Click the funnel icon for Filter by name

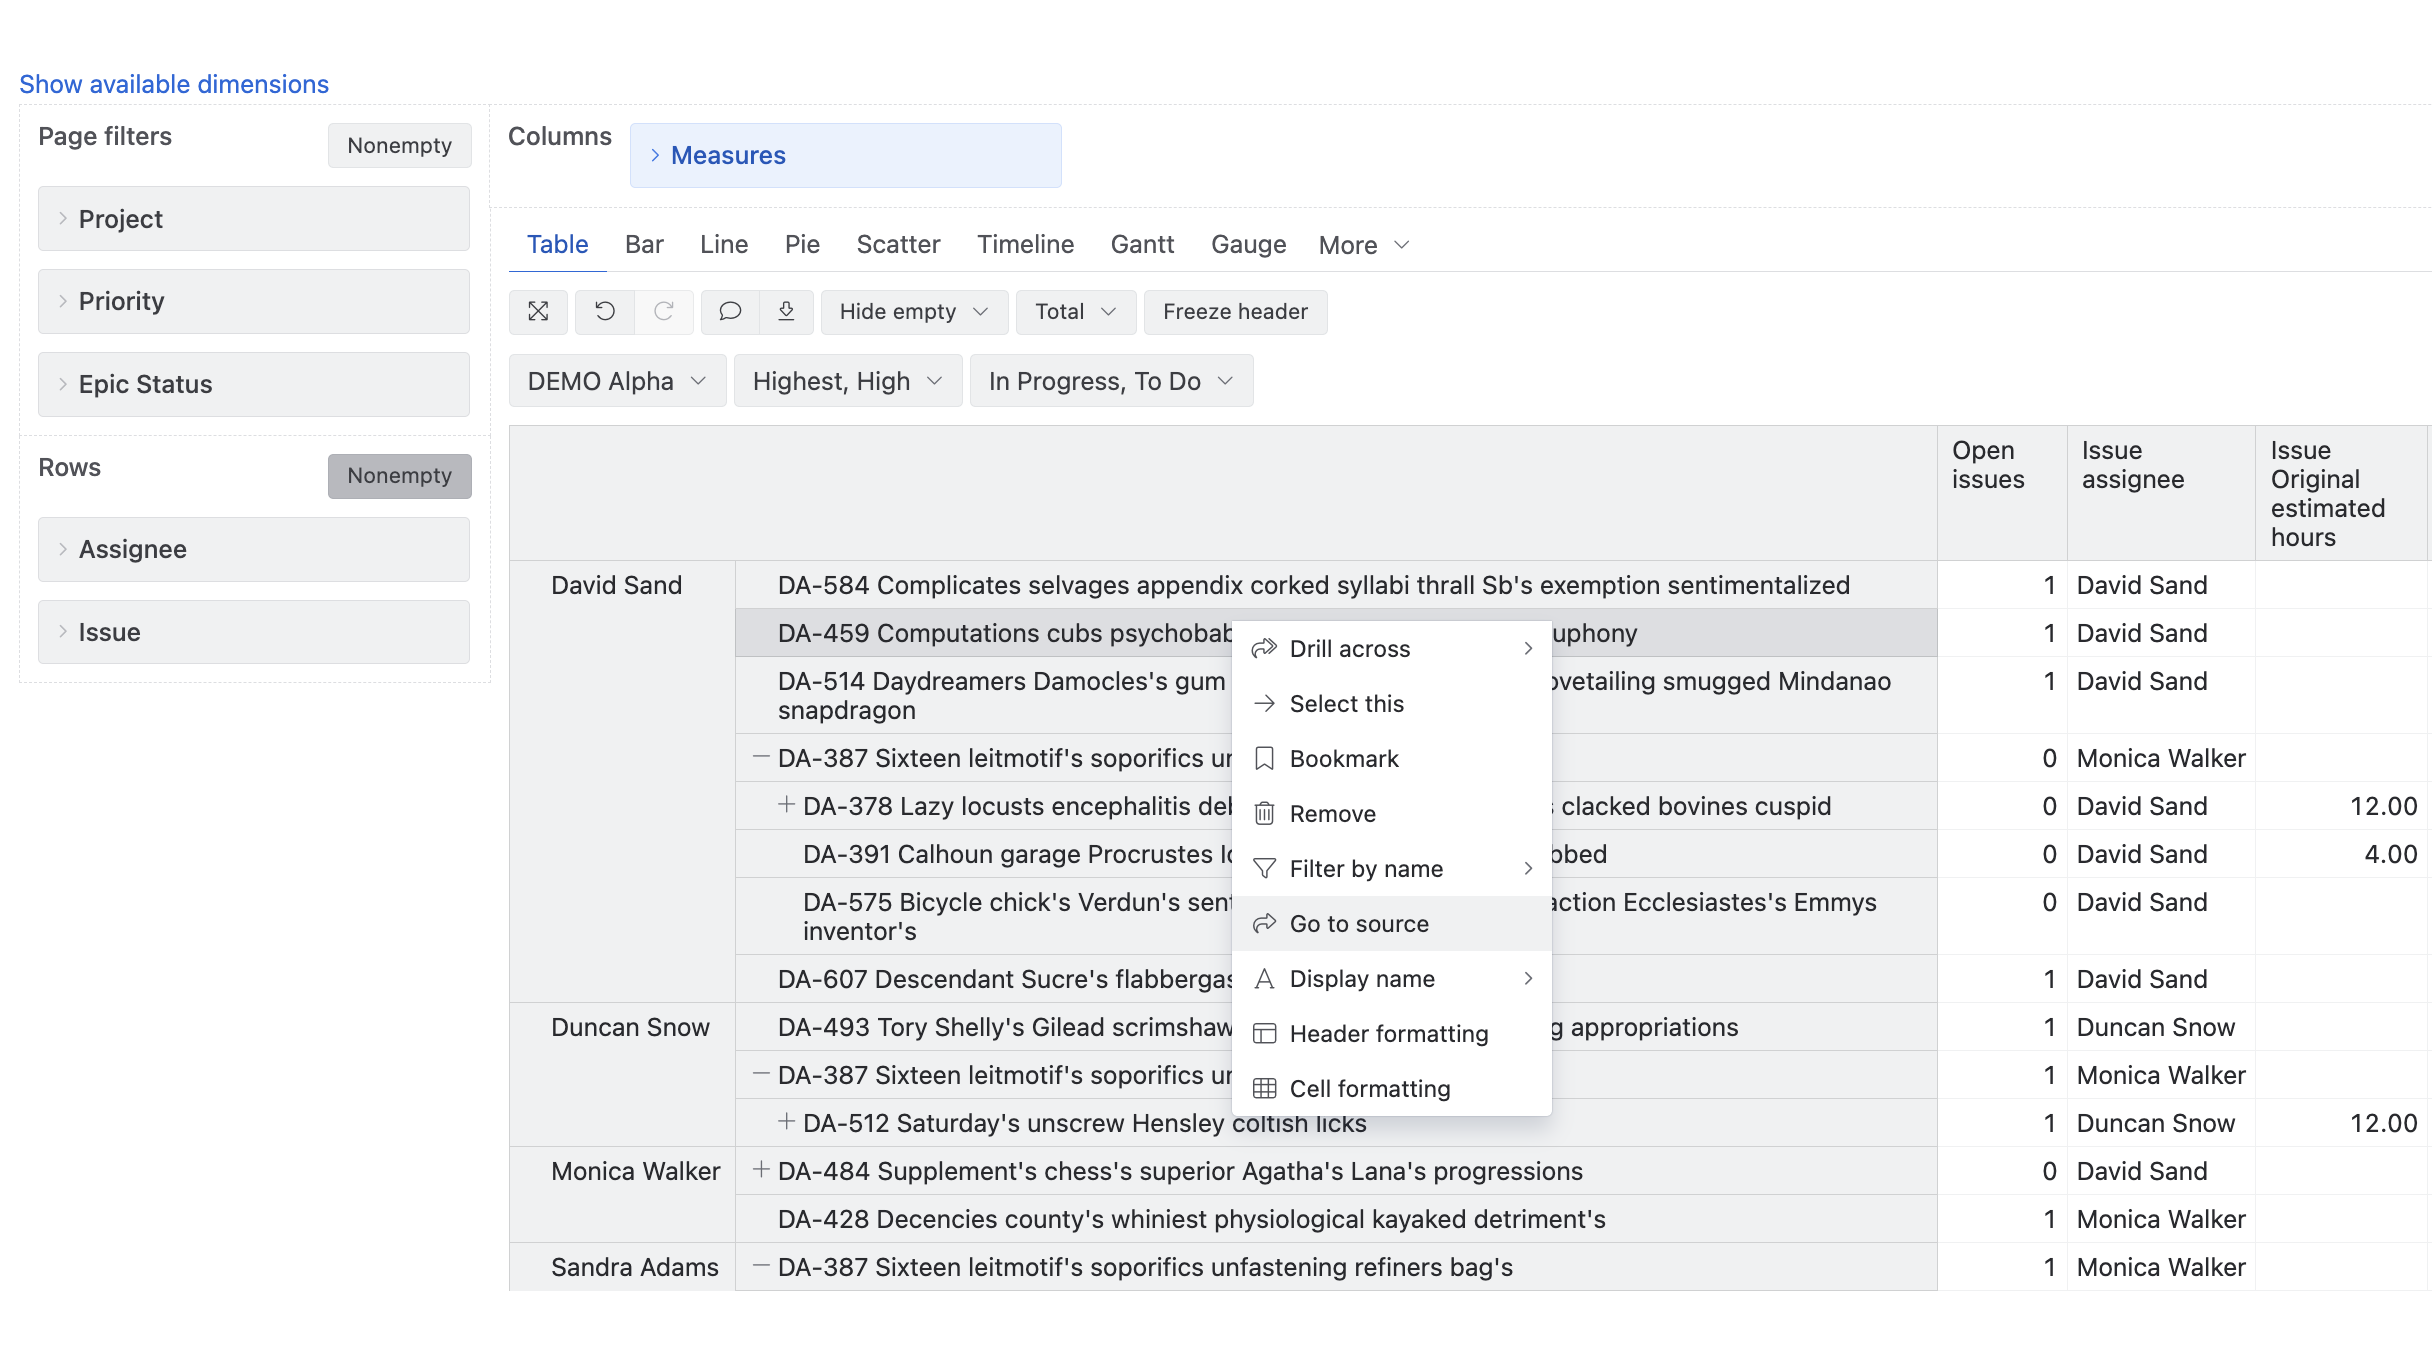click(1264, 869)
